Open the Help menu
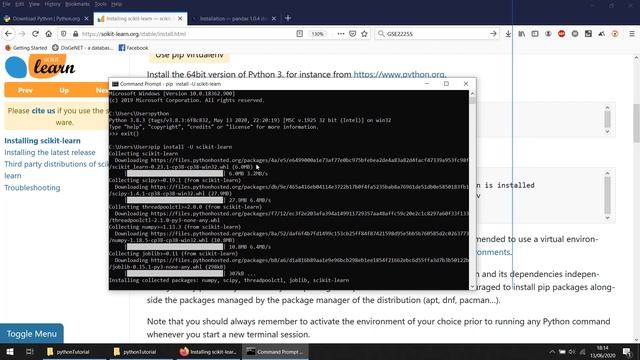 (x=117, y=4)
